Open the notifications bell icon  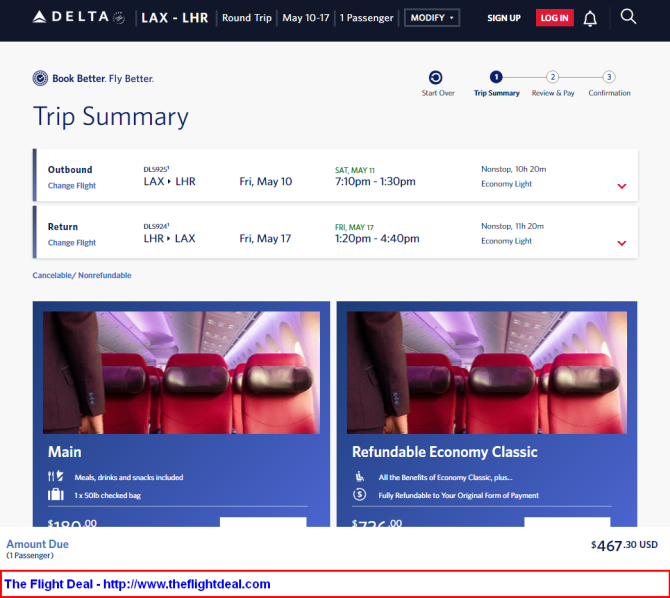590,18
